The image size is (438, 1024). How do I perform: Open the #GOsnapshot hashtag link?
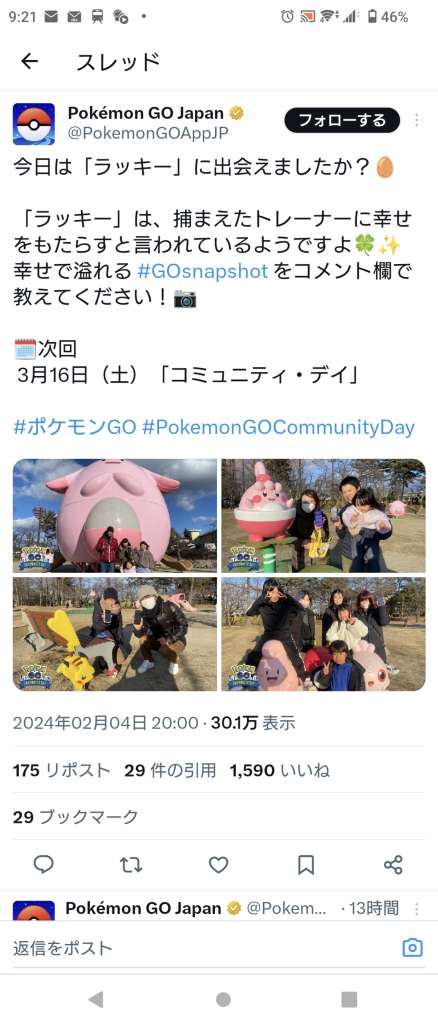tap(203, 270)
